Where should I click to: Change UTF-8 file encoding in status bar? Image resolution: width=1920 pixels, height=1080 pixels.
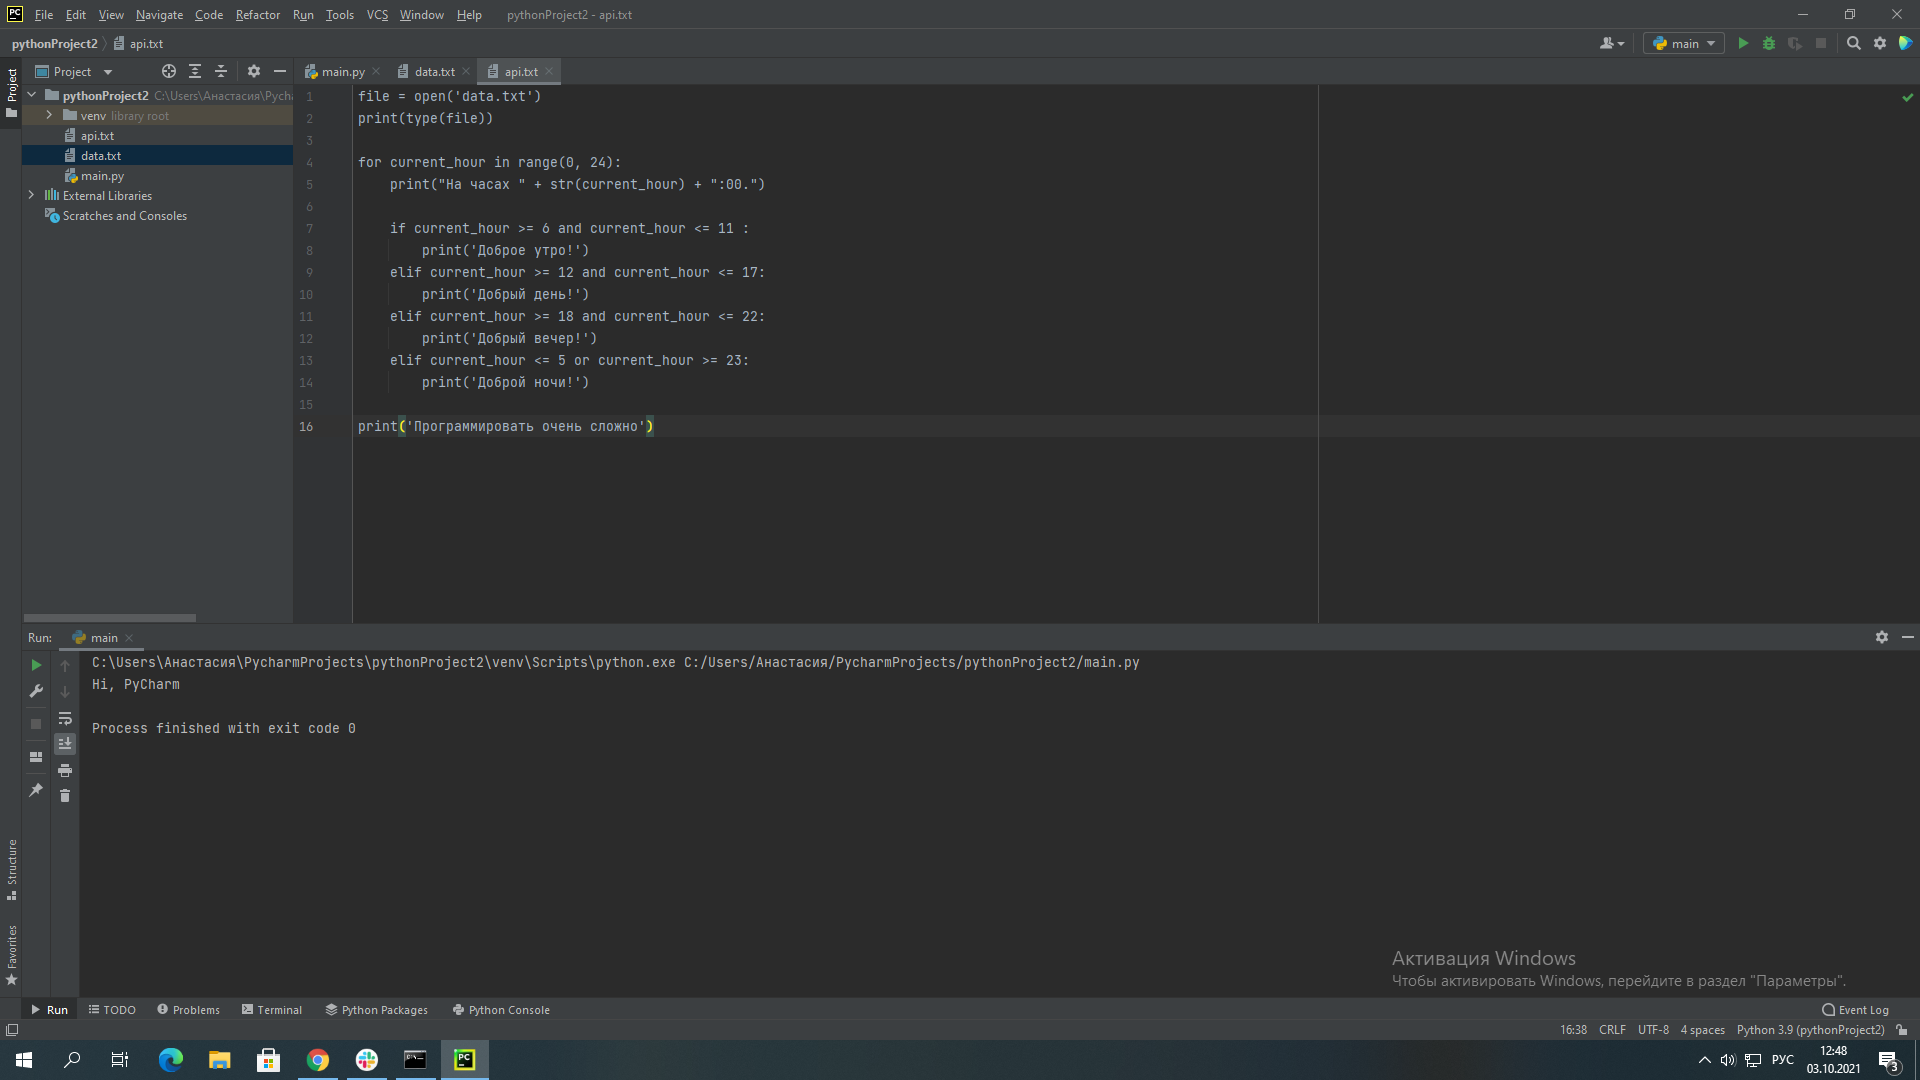[1653, 1030]
